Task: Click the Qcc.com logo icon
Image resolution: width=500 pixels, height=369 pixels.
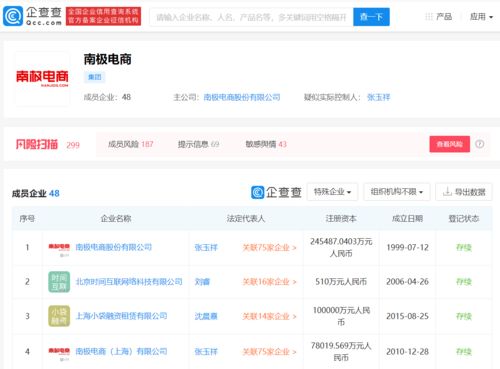Action: point(13,16)
